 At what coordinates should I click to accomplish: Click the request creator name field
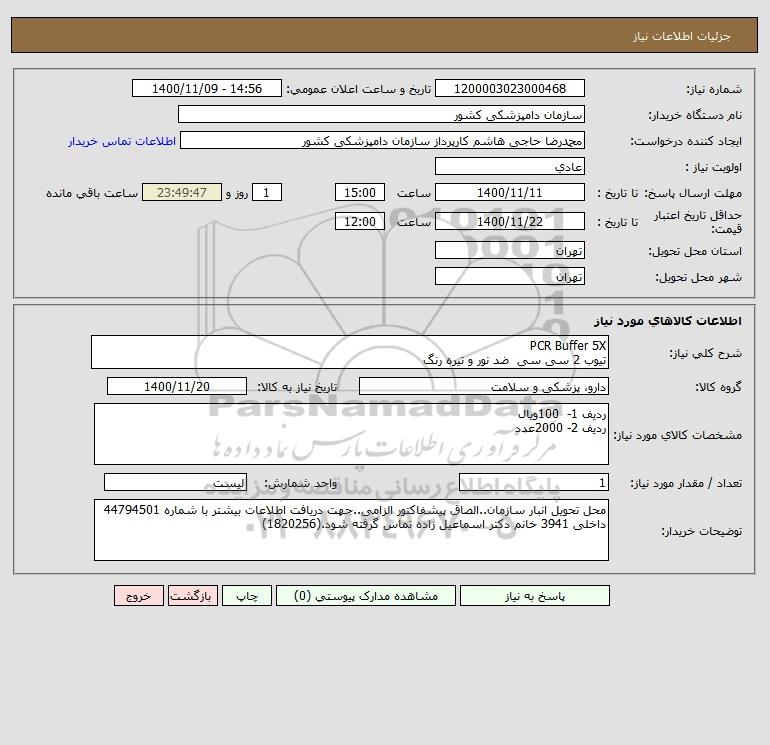pyautogui.click(x=383, y=140)
